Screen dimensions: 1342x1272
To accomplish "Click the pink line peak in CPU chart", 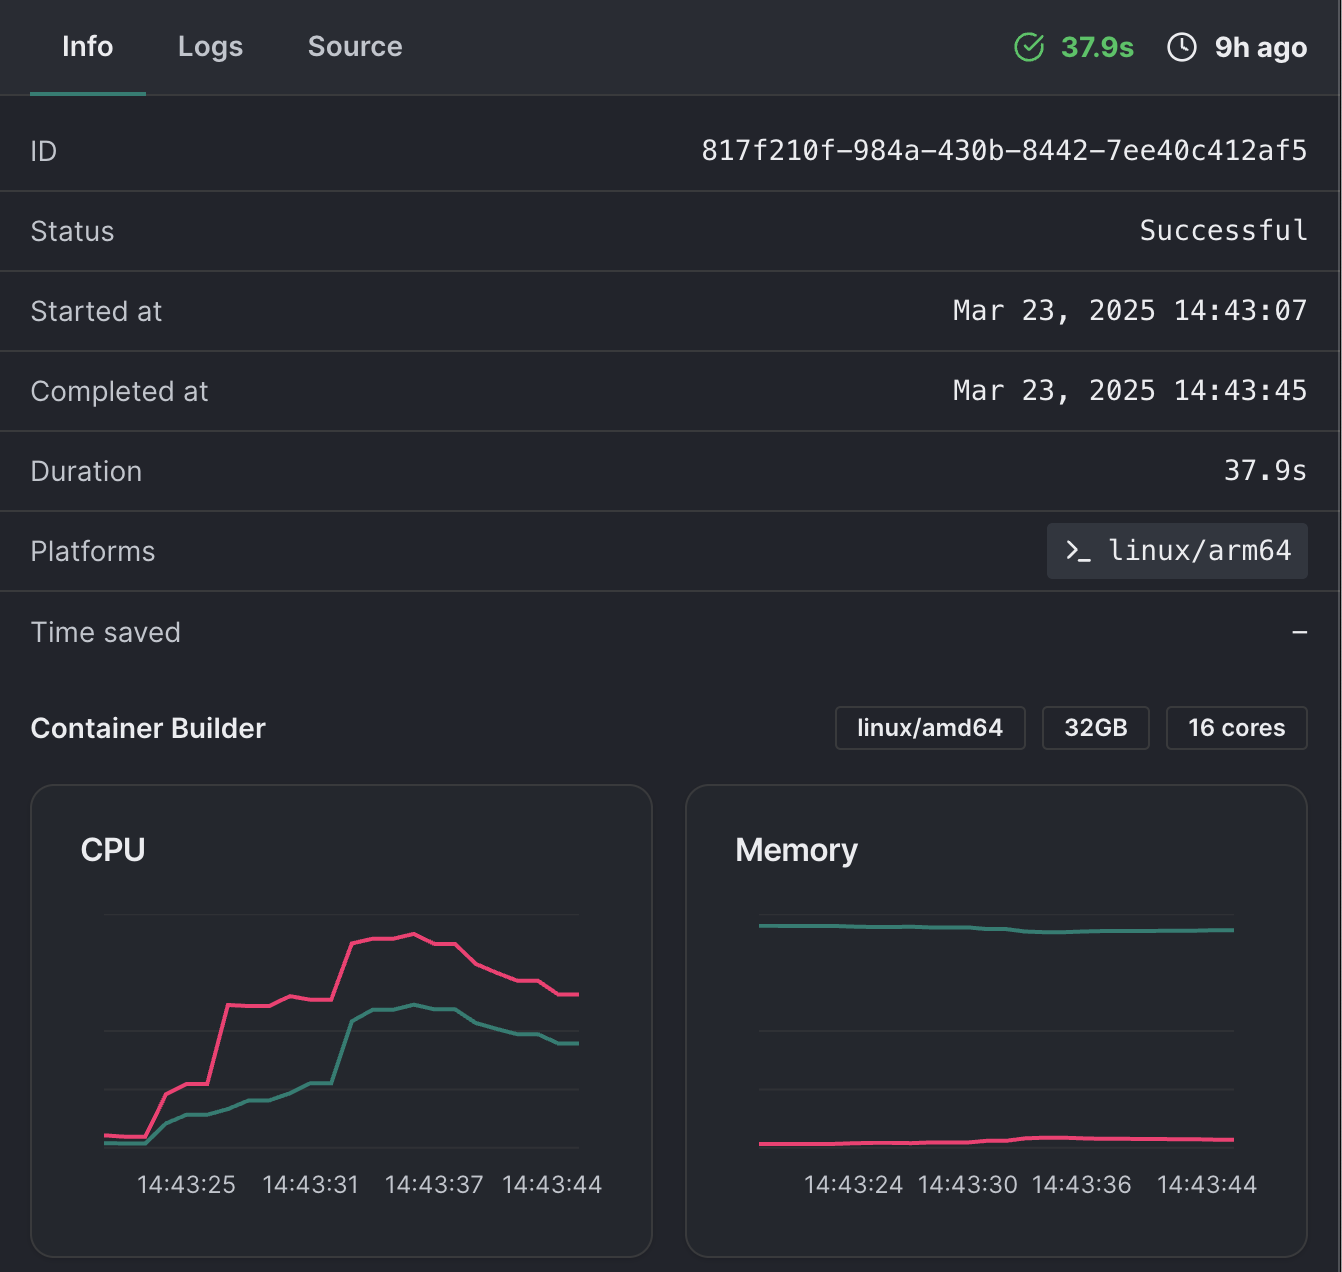I will (413, 934).
